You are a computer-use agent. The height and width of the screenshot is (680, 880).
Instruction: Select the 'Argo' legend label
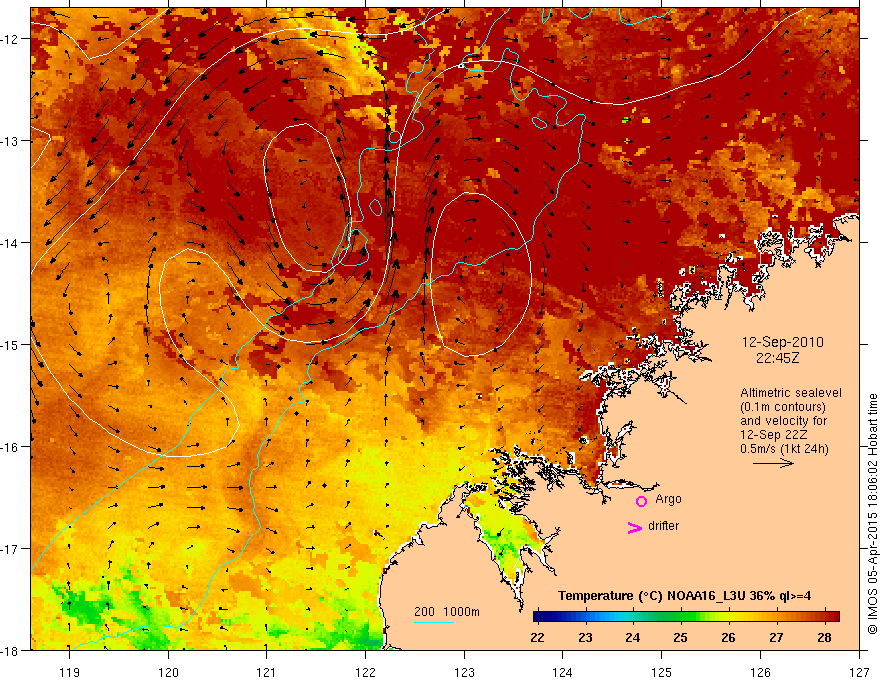pos(668,499)
